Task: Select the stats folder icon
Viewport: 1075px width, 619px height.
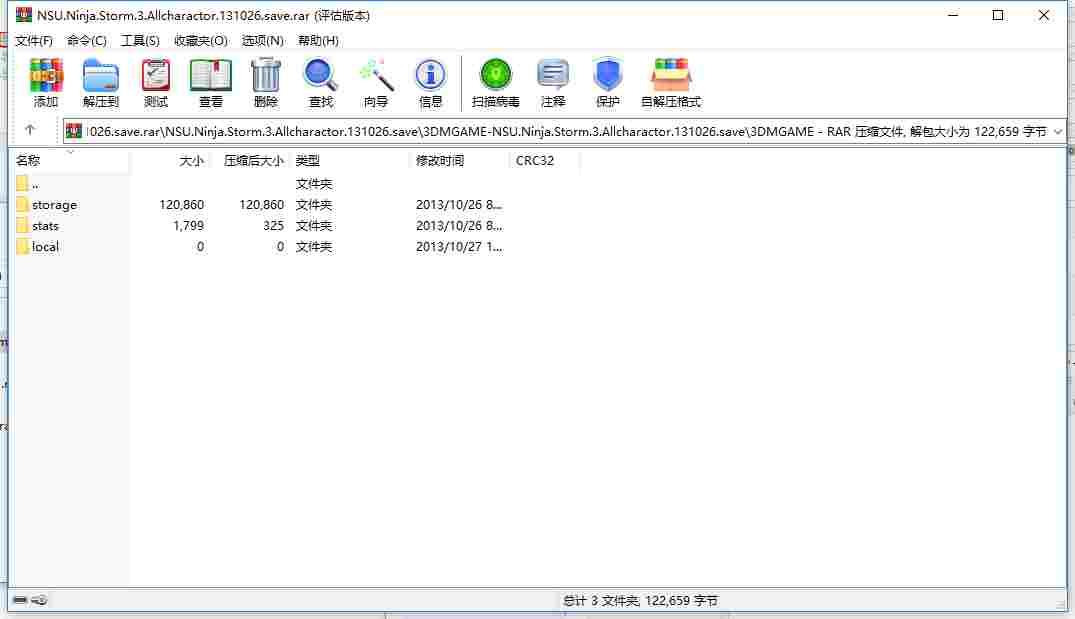Action: point(22,226)
